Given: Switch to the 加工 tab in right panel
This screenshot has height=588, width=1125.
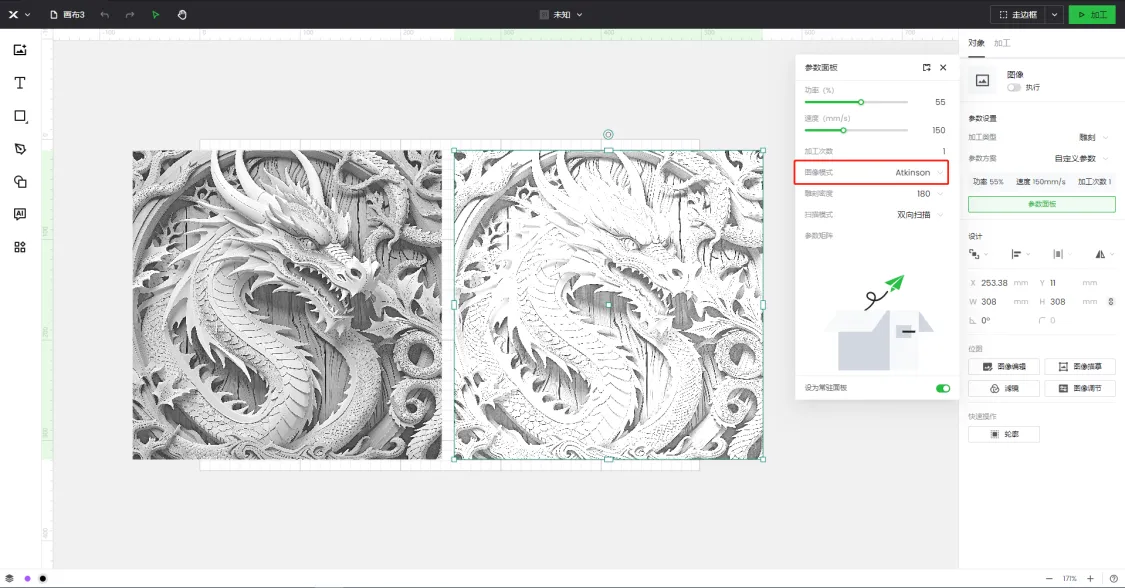Looking at the screenshot, I should [1002, 43].
